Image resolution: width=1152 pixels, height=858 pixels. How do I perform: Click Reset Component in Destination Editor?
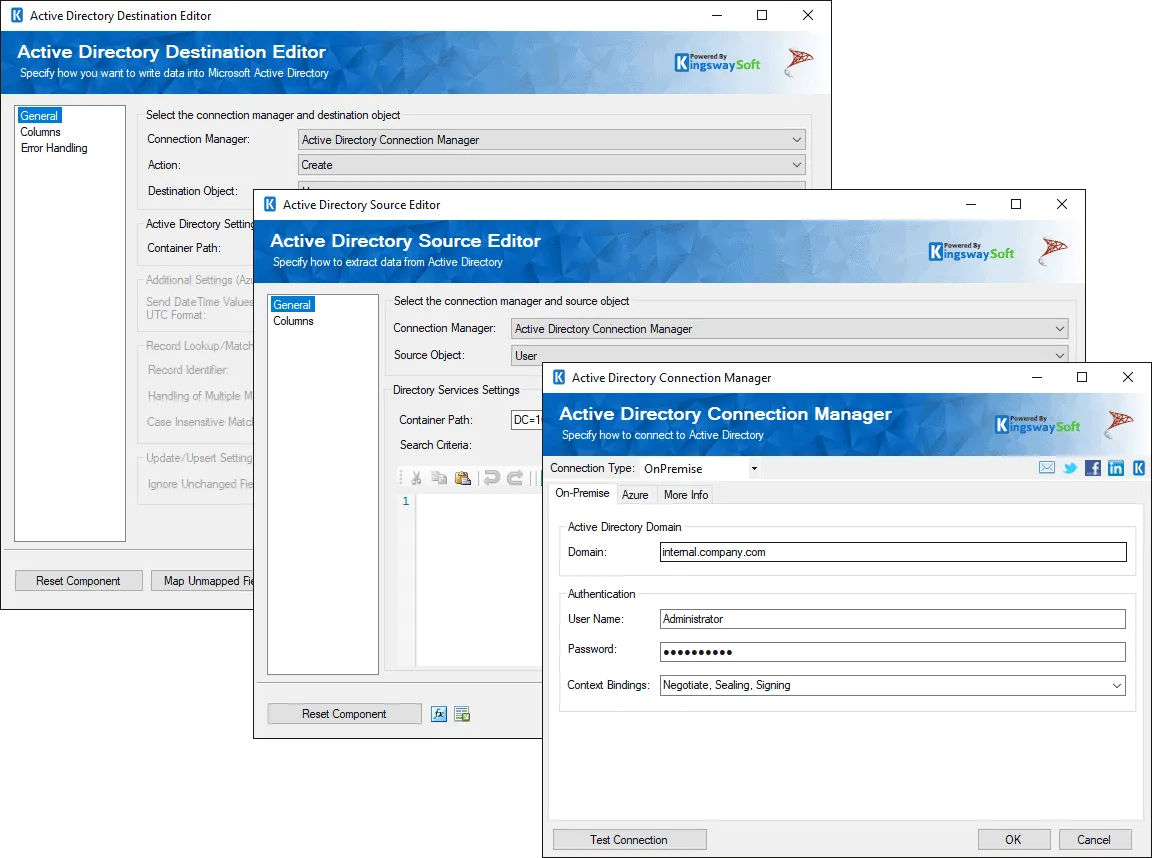click(78, 580)
